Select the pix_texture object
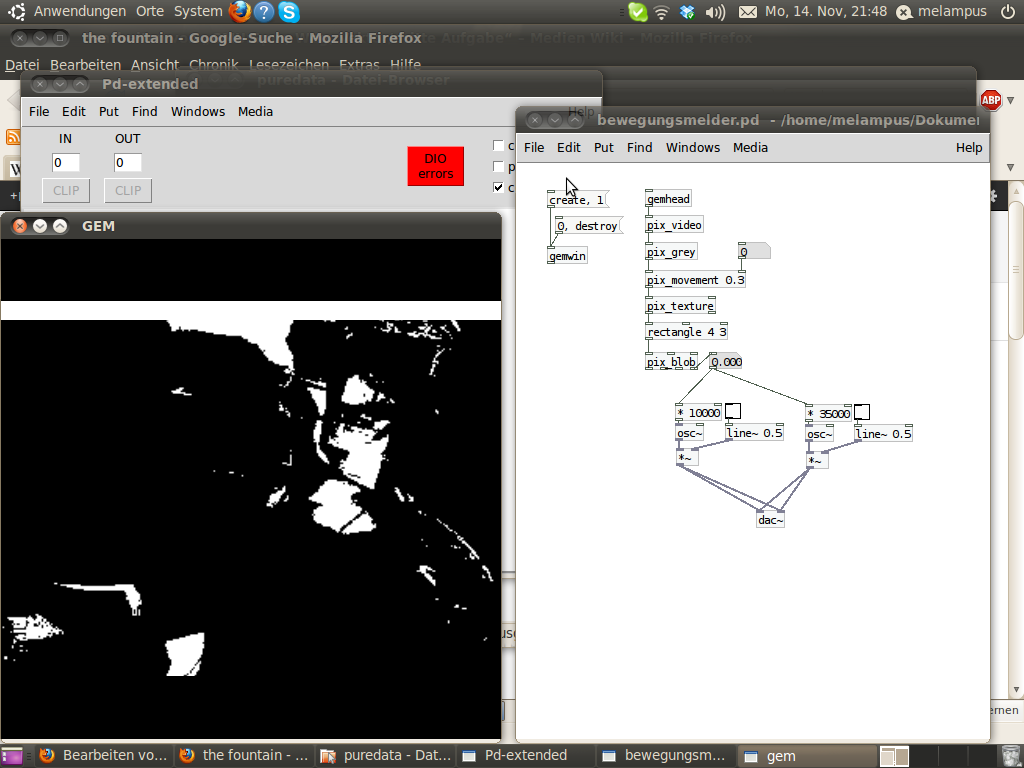 [x=680, y=306]
